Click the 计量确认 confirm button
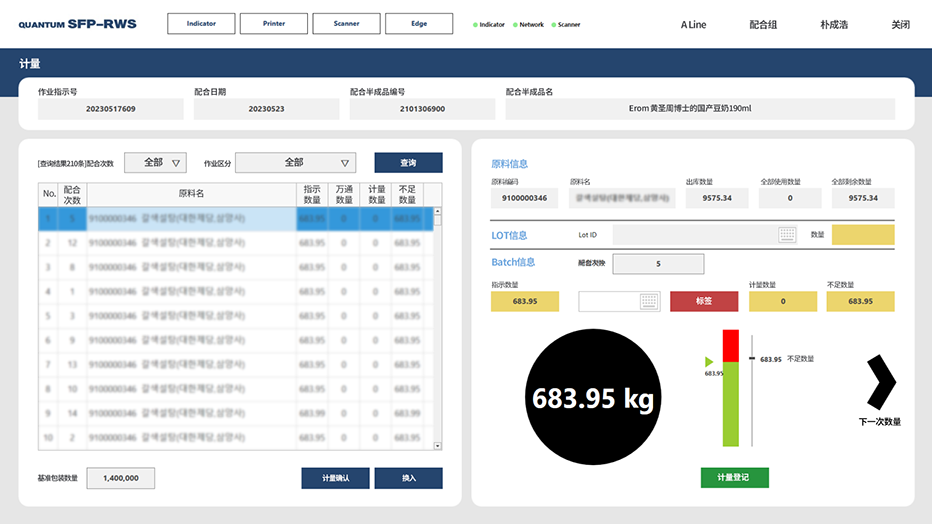The image size is (932, 524). (335, 478)
